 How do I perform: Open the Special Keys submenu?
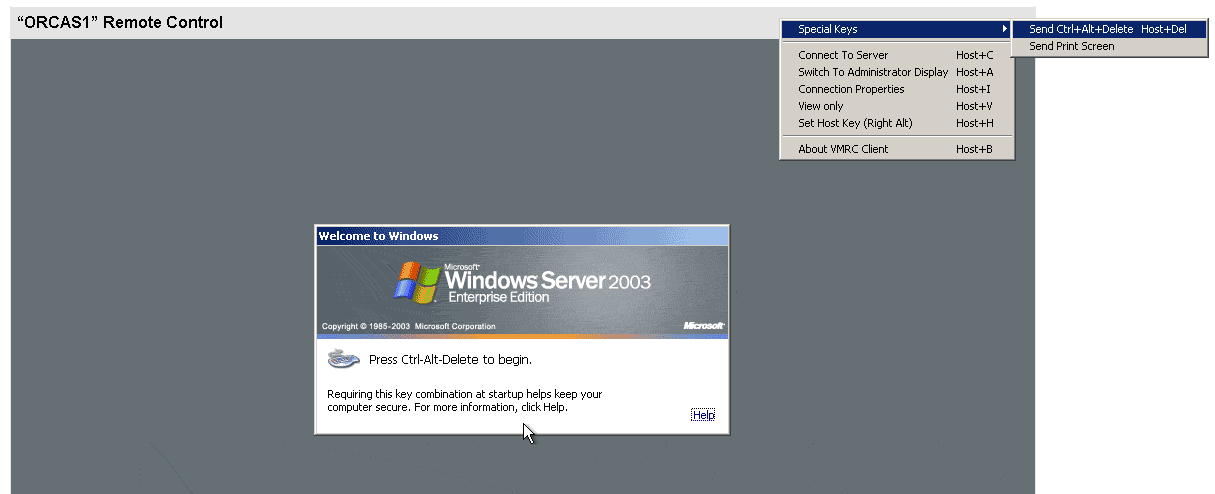[897, 29]
